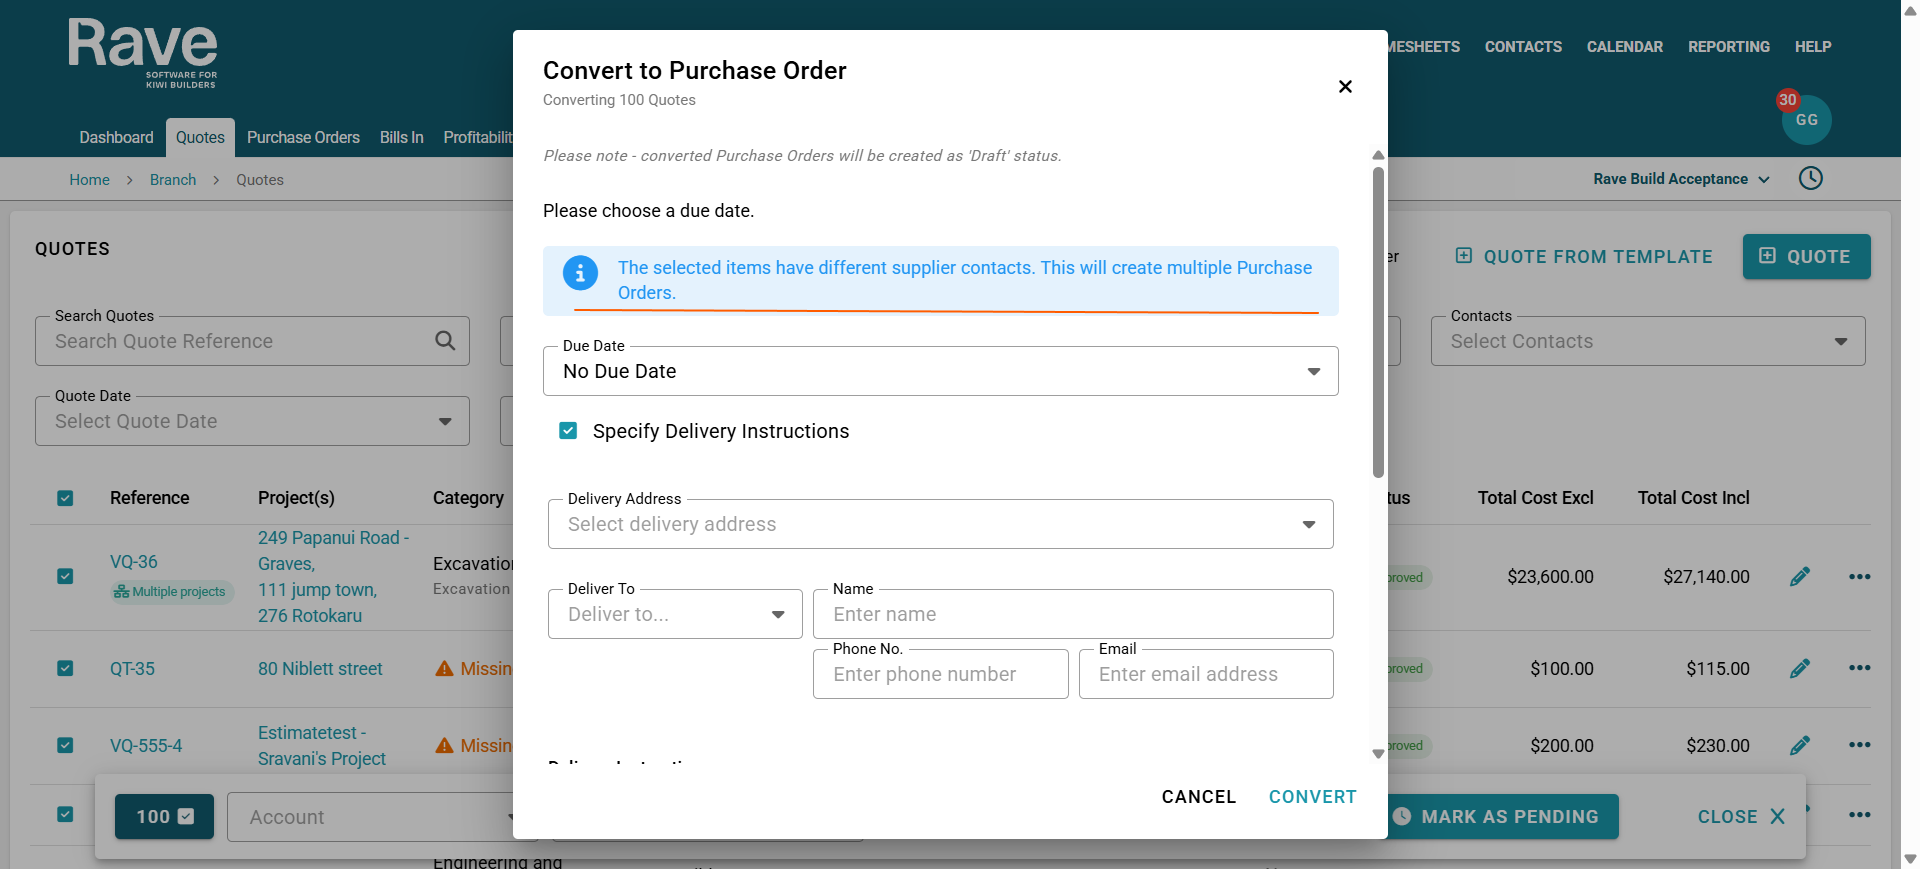Expand the Delivery Address dropdown
Viewport: 1920px width, 869px height.
940,524
